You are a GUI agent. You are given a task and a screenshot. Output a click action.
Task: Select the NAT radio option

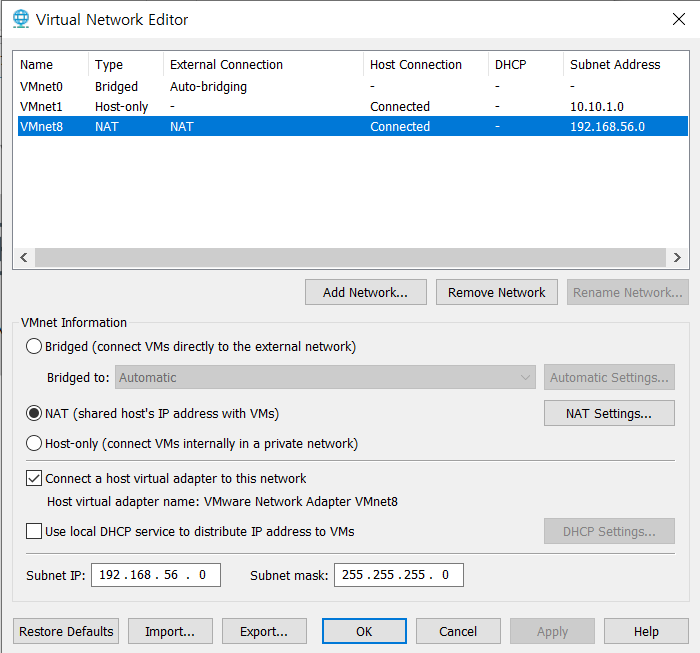point(34,413)
